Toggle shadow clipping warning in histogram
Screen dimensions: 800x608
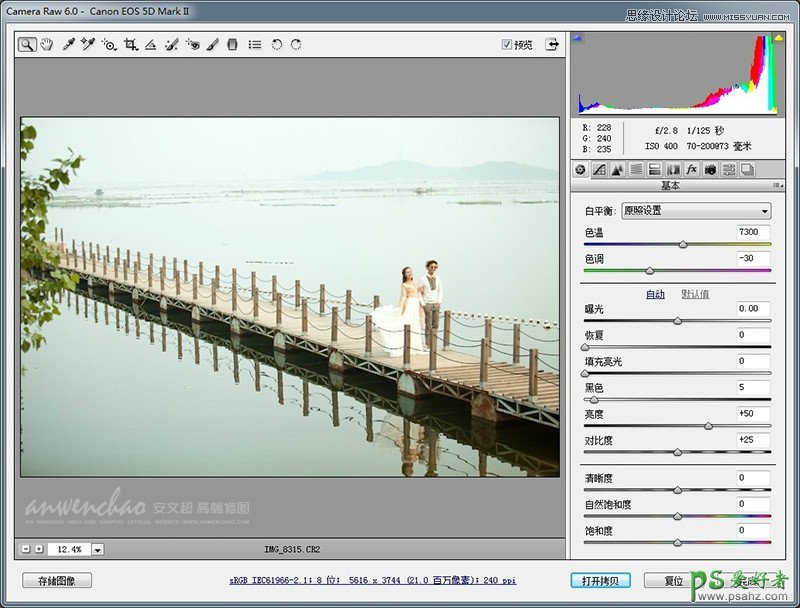click(579, 39)
